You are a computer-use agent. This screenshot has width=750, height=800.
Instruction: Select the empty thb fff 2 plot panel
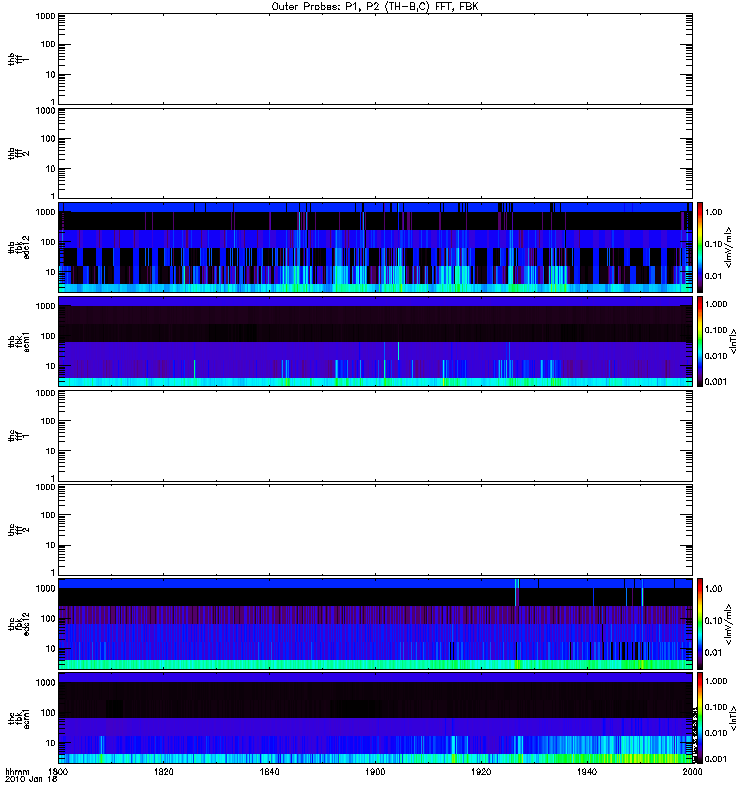(375, 153)
